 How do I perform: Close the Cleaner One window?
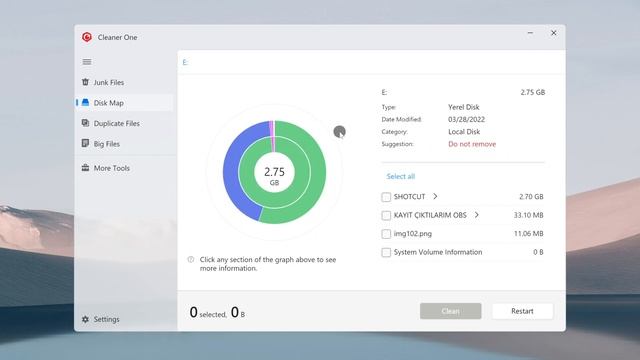pyautogui.click(x=553, y=33)
